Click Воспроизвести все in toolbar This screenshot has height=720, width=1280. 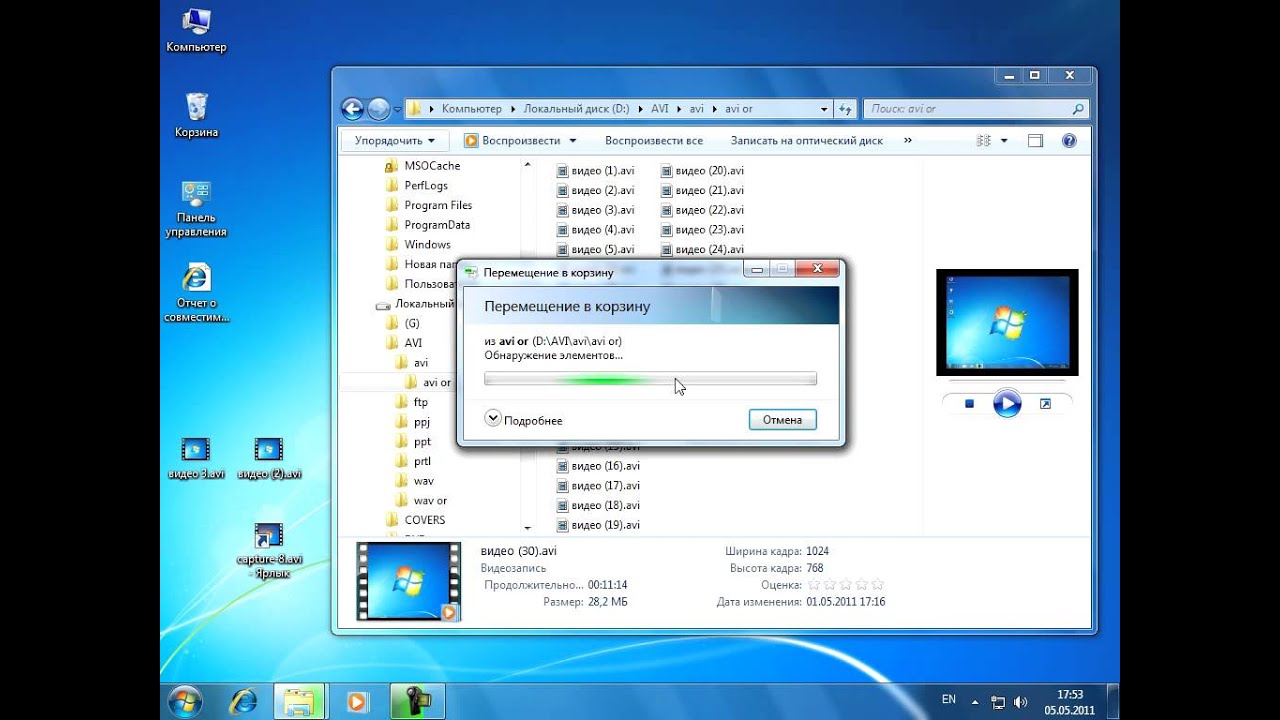[x=654, y=141]
